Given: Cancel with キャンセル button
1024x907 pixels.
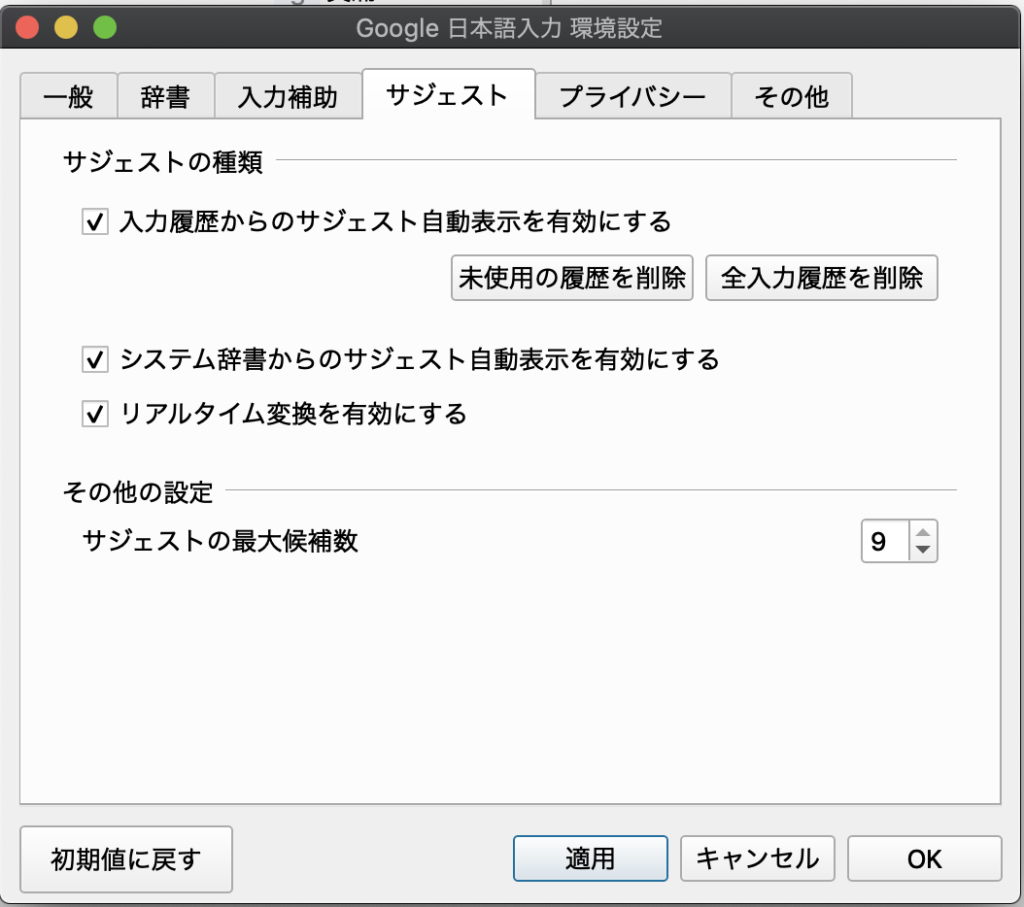Looking at the screenshot, I should click(757, 859).
